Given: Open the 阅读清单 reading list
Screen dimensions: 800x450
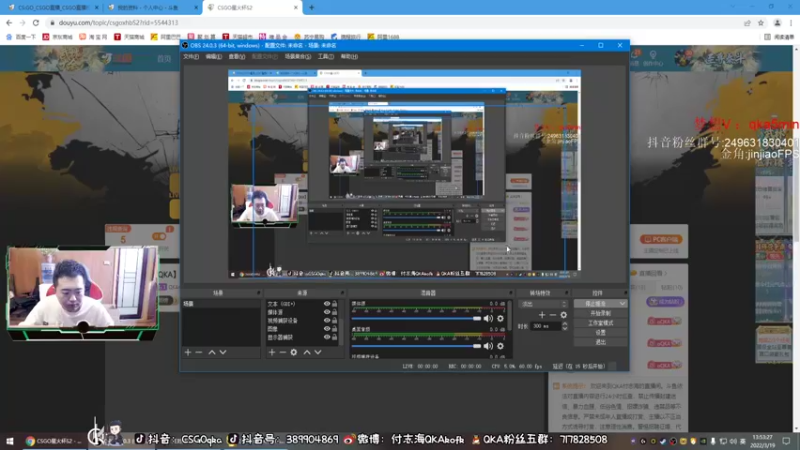Looking at the screenshot, I should (x=779, y=37).
